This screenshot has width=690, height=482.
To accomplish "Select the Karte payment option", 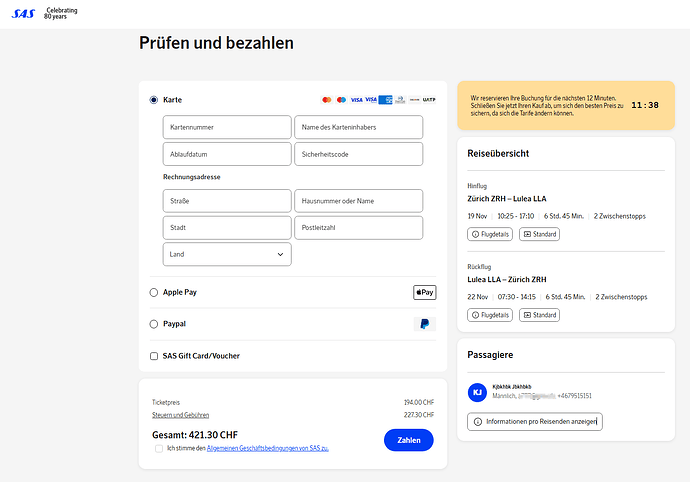I will tap(154, 100).
